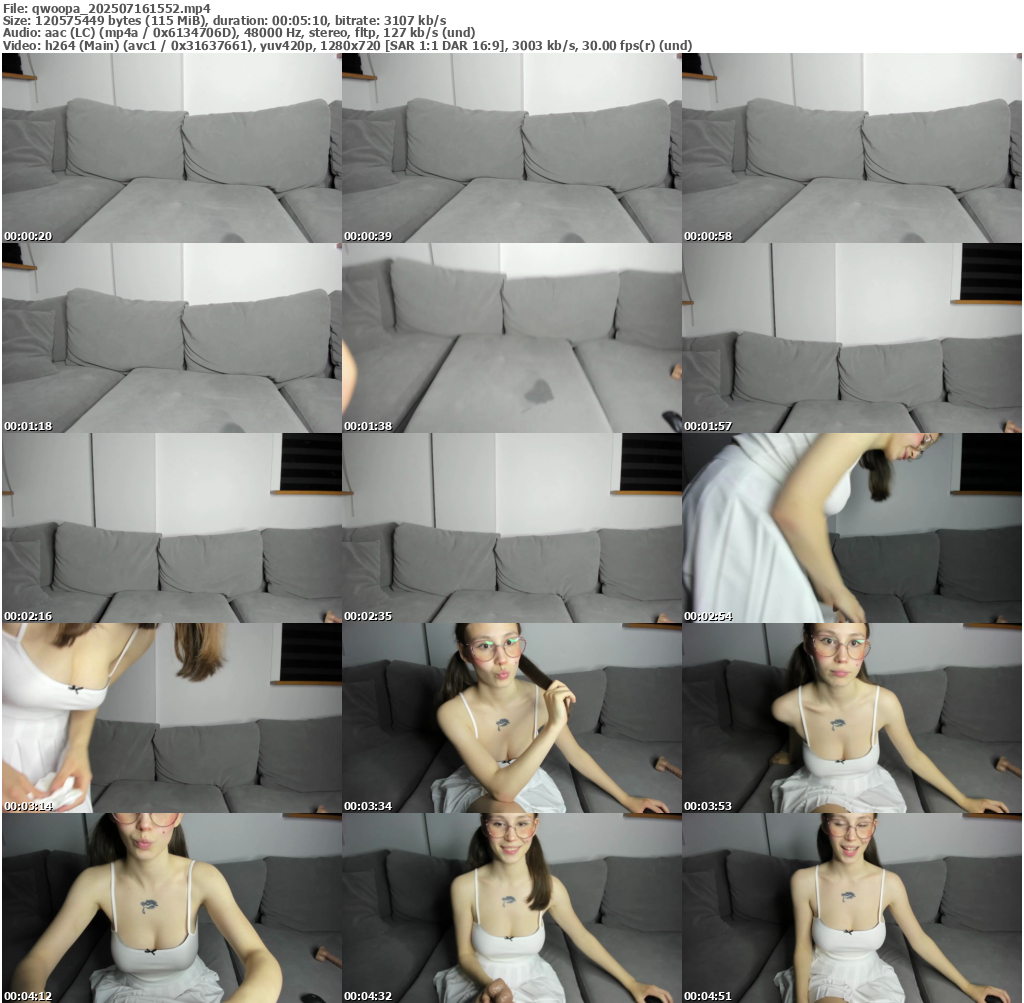
Task: Click the thumbnail stamped 00:00:20
Action: pos(172,148)
